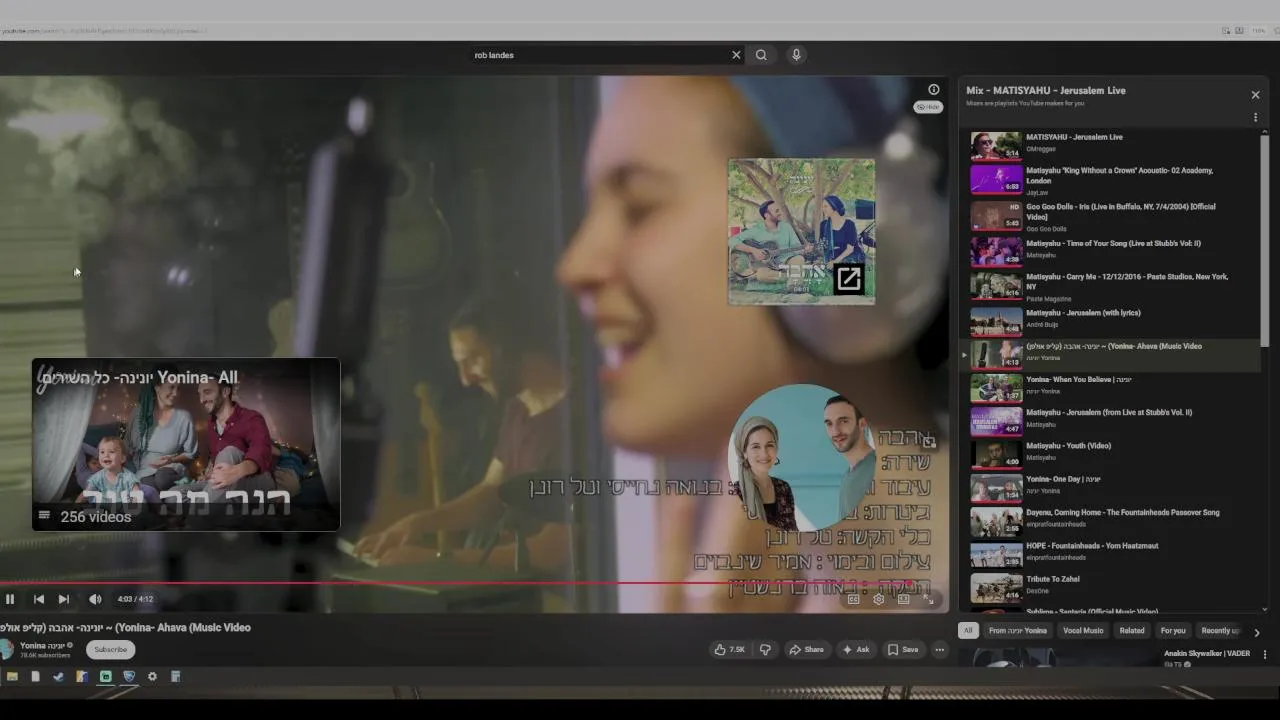Select the From Yonina filter chip
1280x720 pixels.
coord(1018,631)
